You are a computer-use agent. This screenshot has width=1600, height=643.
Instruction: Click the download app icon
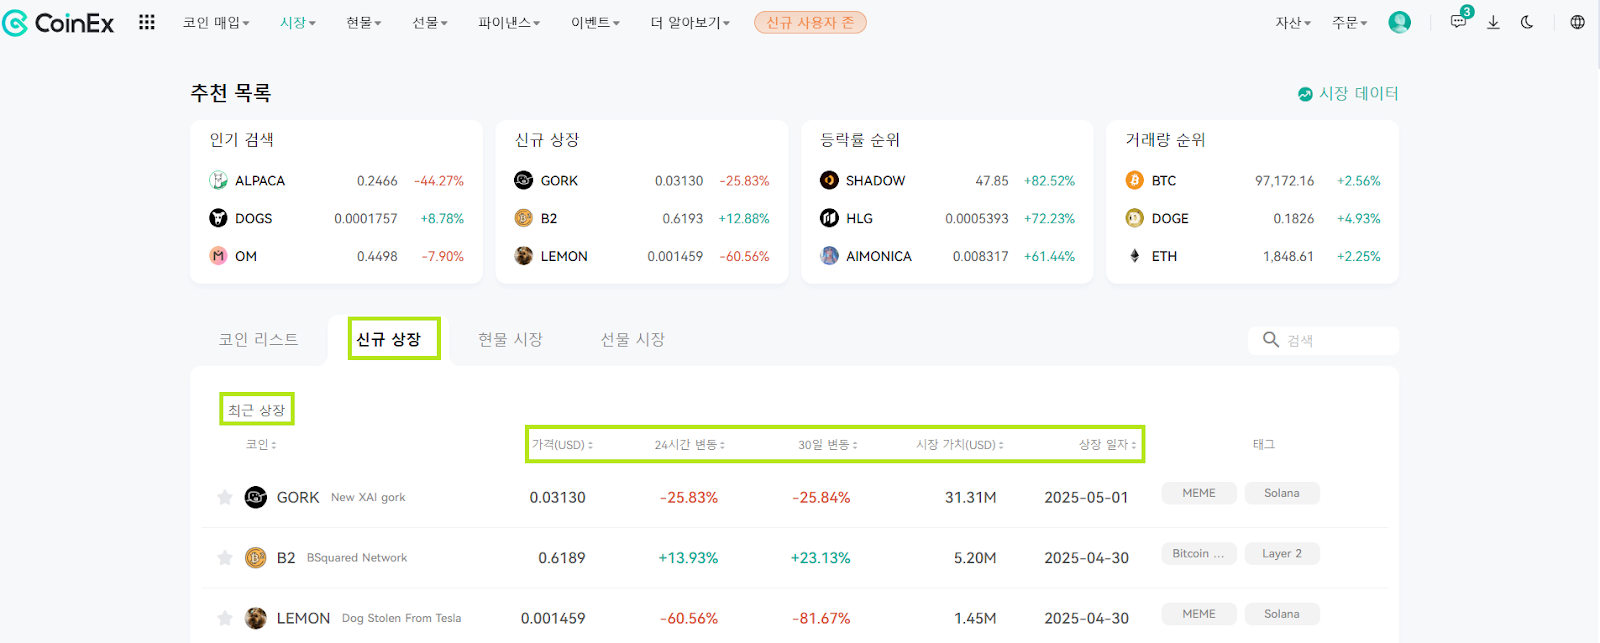point(1493,22)
